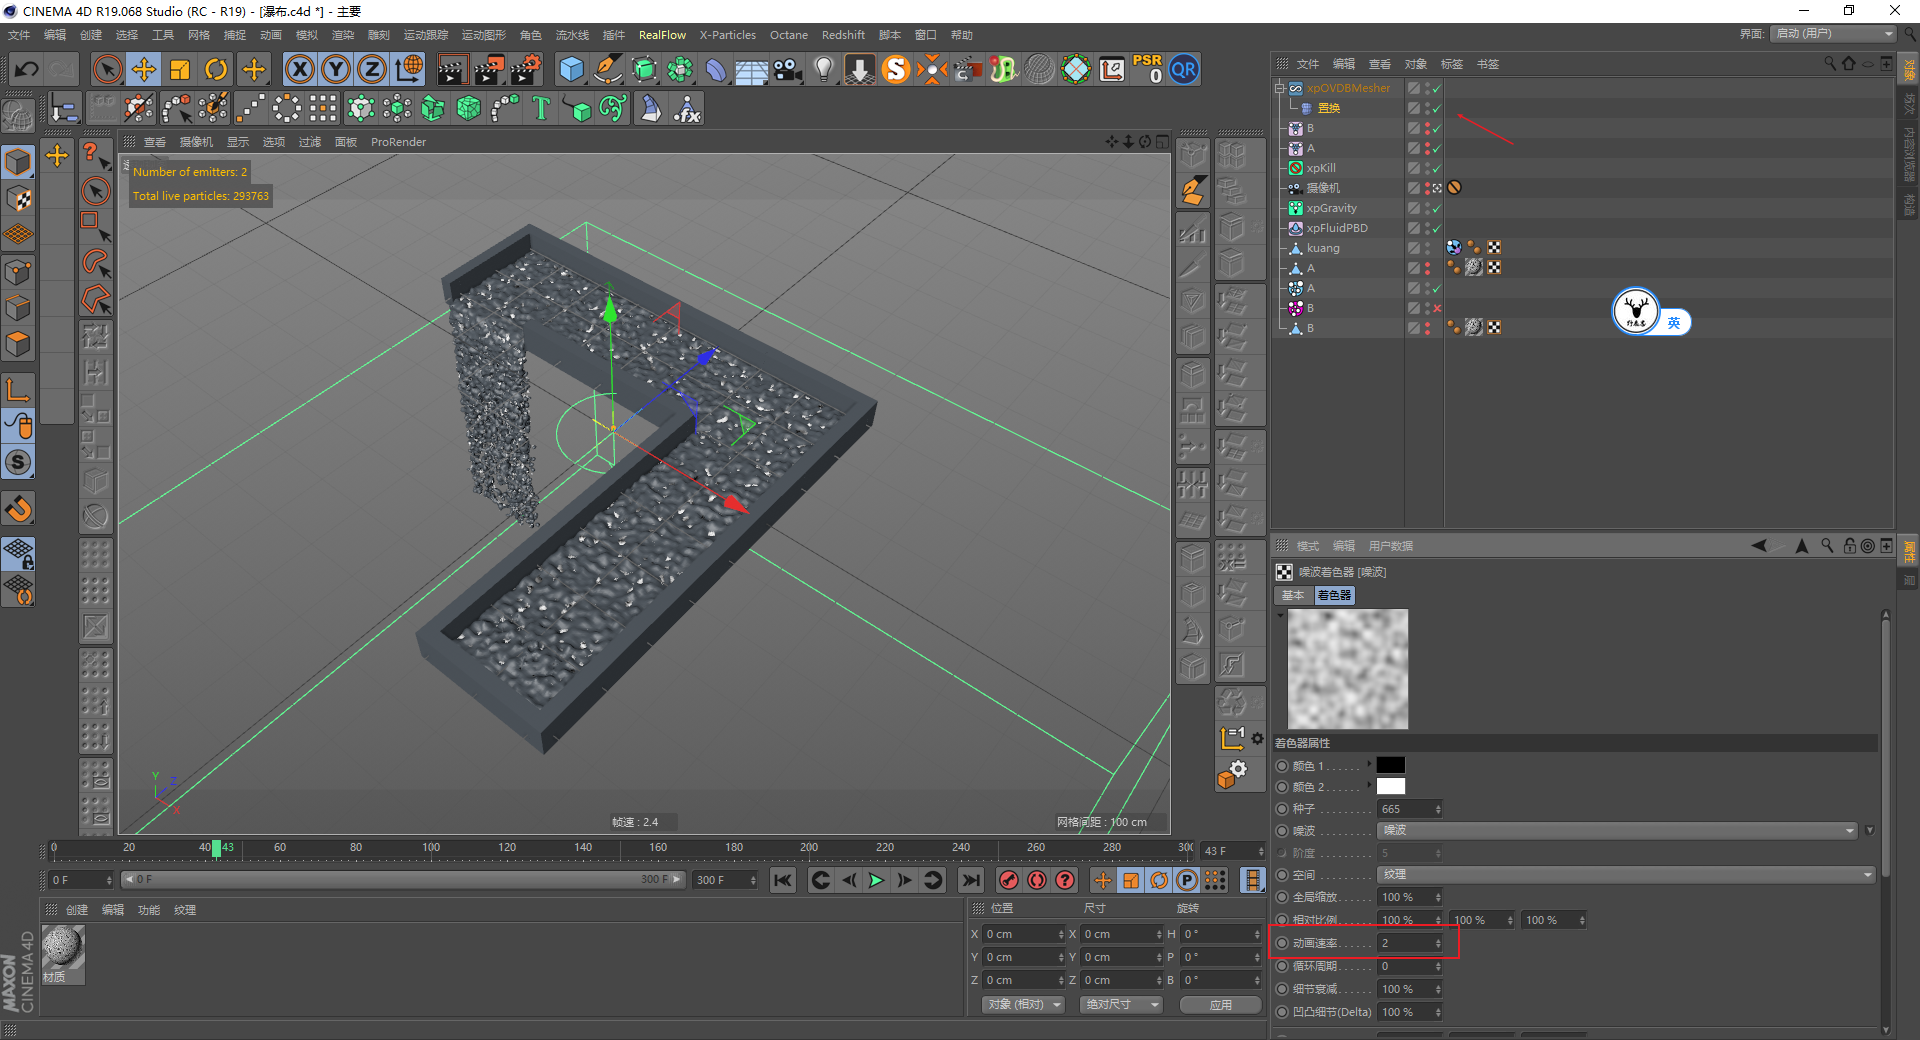1920x1040 pixels.
Task: Add a Camera object from toolbar
Action: (788, 69)
